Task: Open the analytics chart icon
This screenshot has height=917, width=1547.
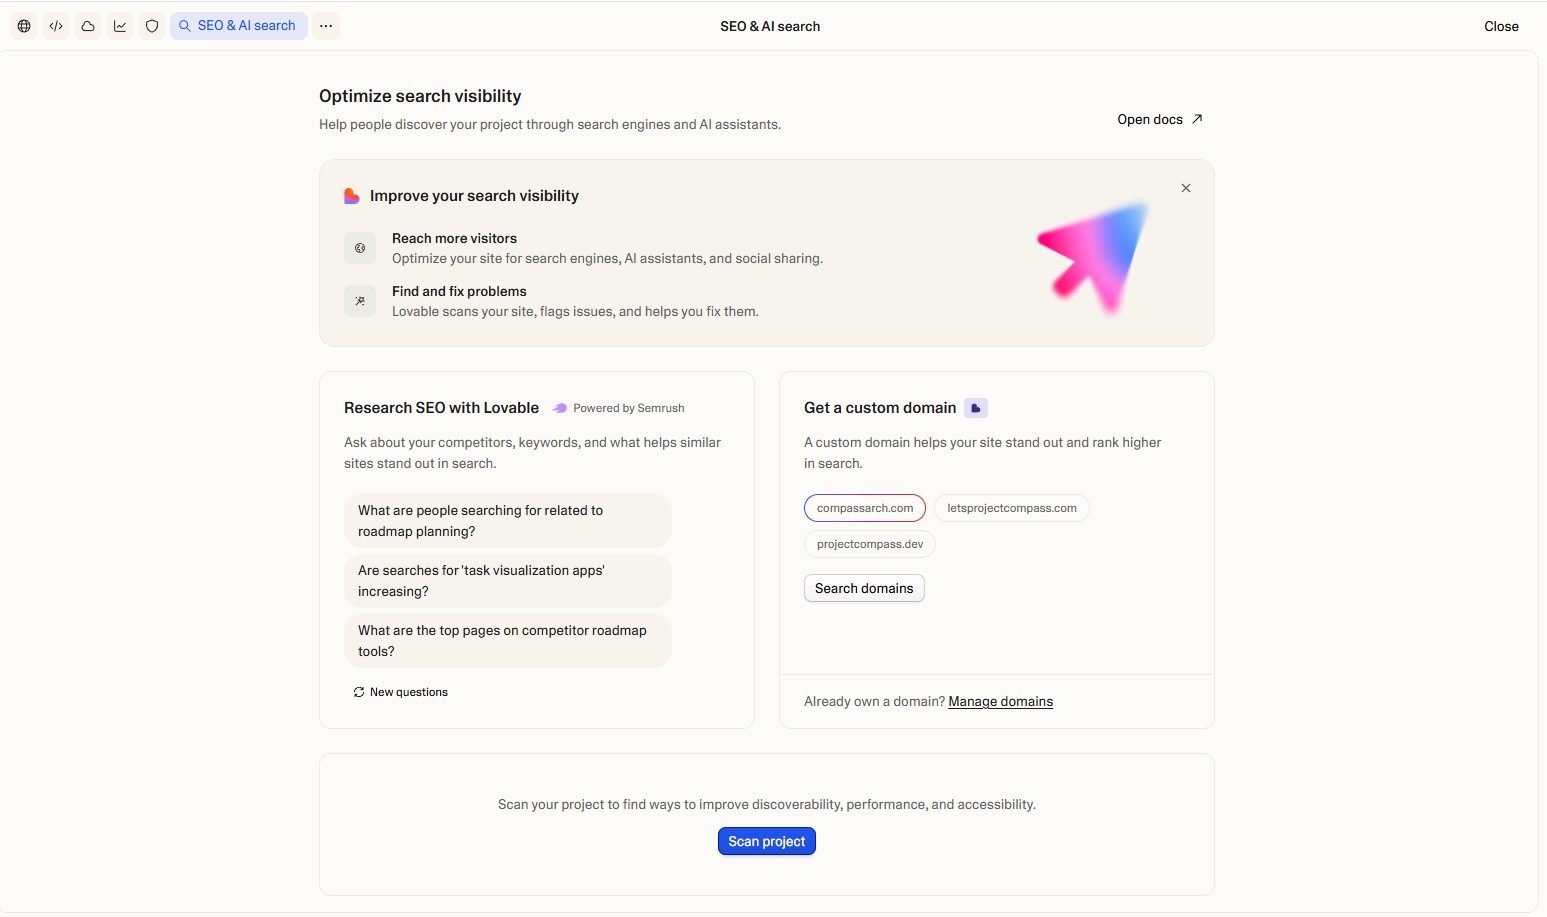Action: pyautogui.click(x=120, y=26)
